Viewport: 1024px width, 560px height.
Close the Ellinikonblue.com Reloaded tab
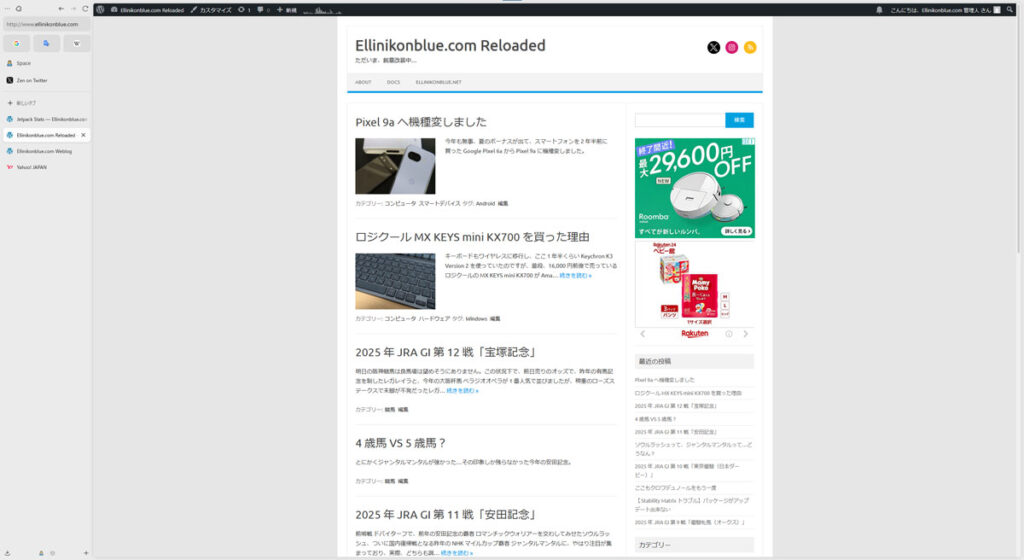pos(83,135)
